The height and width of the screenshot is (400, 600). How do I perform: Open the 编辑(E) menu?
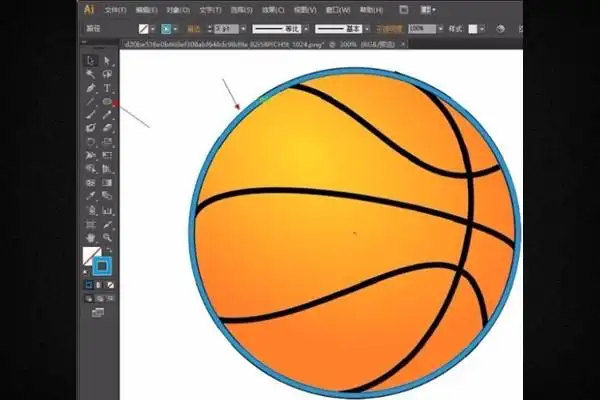click(x=147, y=10)
